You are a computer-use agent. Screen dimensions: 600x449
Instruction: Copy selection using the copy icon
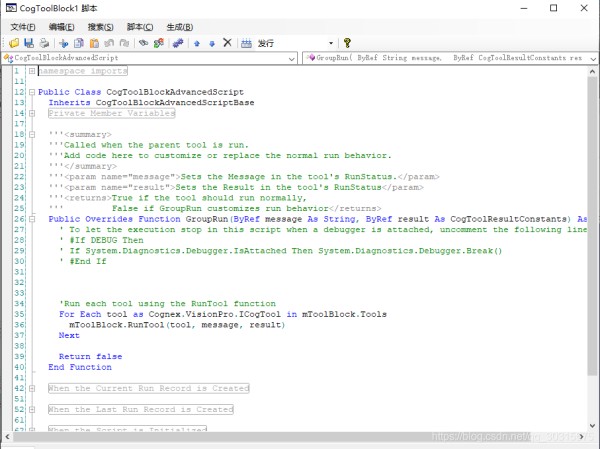(x=79, y=43)
